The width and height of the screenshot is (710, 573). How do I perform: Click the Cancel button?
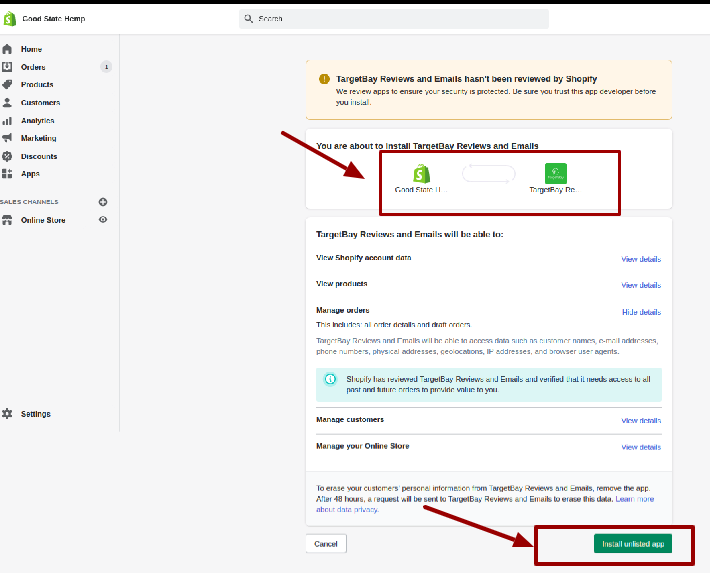coord(326,544)
